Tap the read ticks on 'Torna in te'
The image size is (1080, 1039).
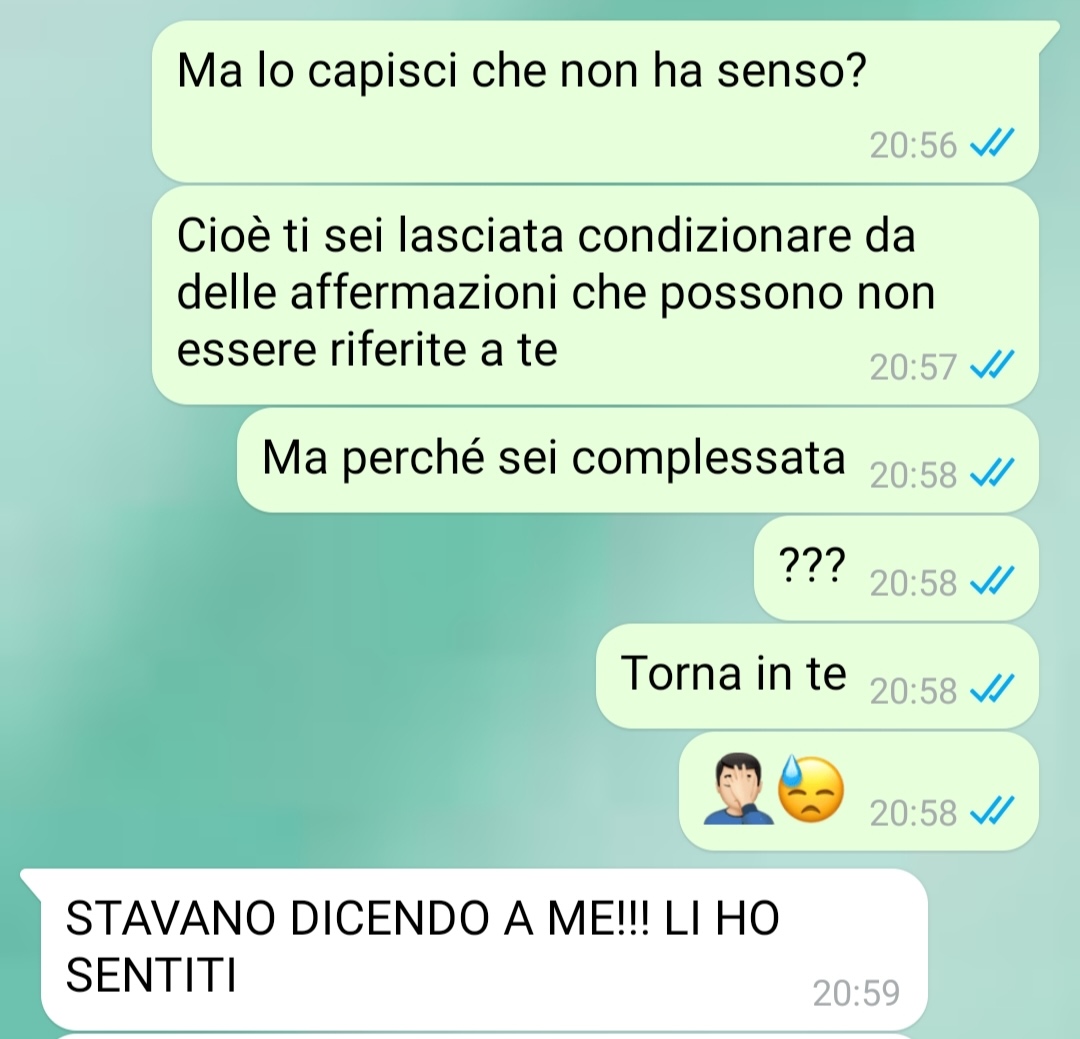pyautogui.click(x=992, y=689)
